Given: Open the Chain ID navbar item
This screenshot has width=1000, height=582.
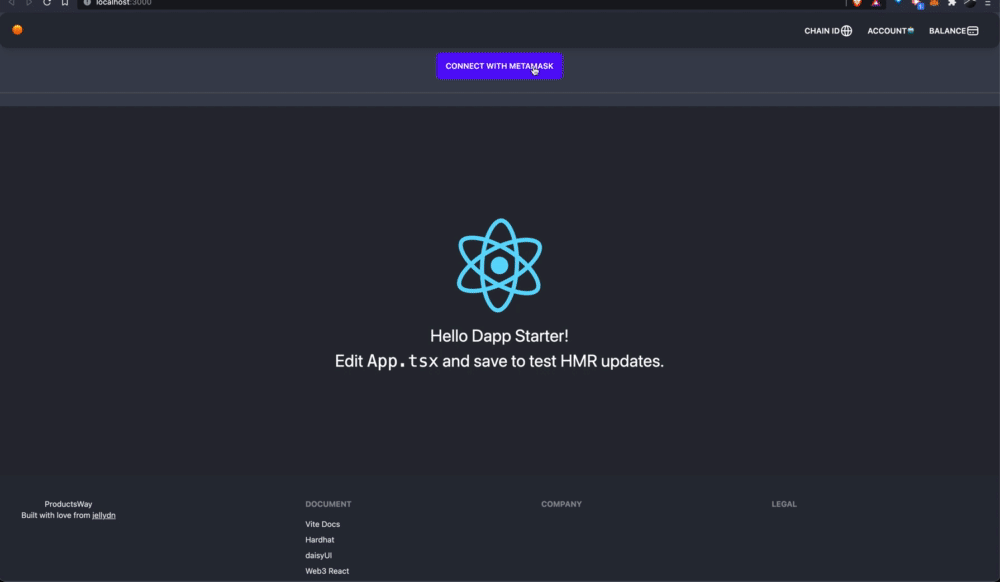Looking at the screenshot, I should pyautogui.click(x=828, y=31).
